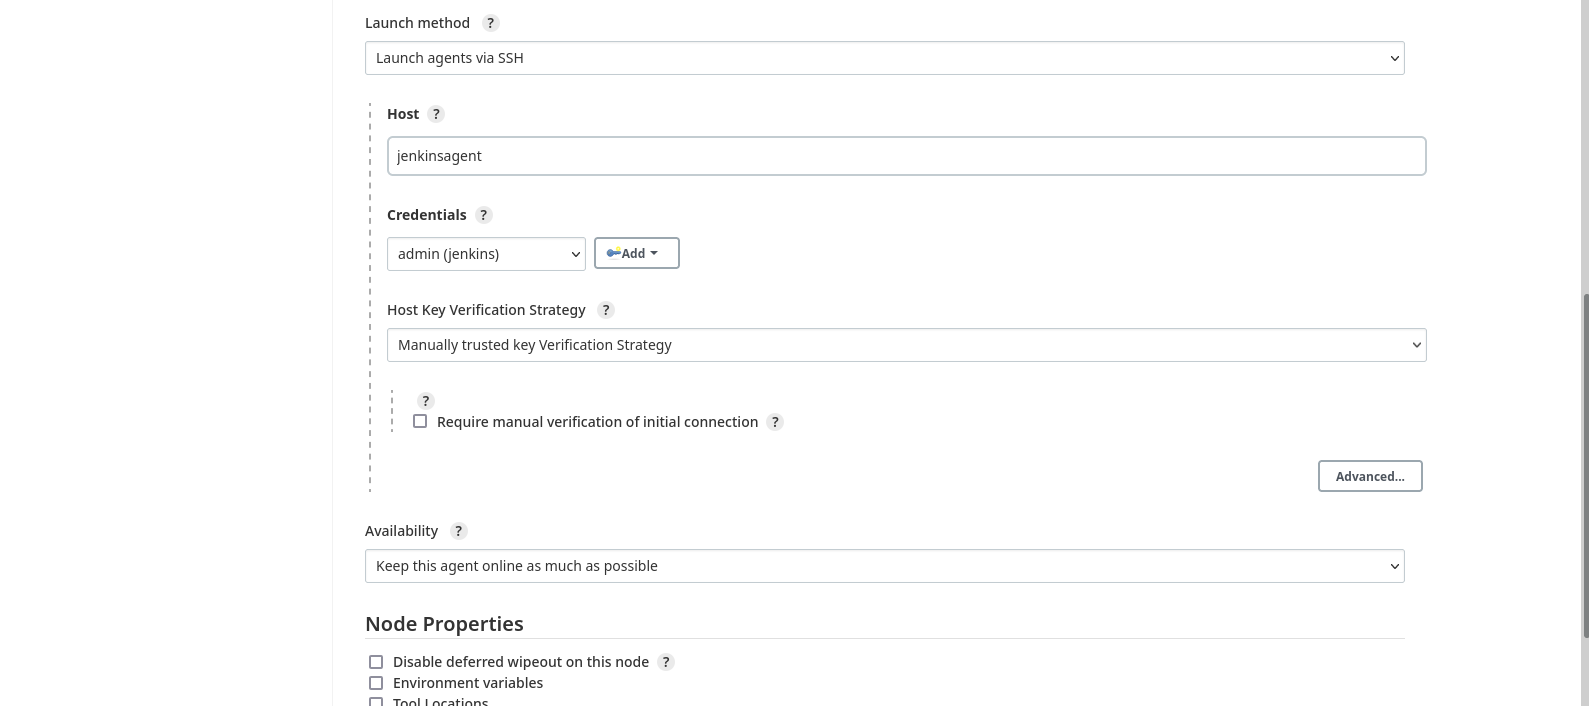Select admin (jenkins) credentials dropdown
The image size is (1589, 706).
[486, 253]
